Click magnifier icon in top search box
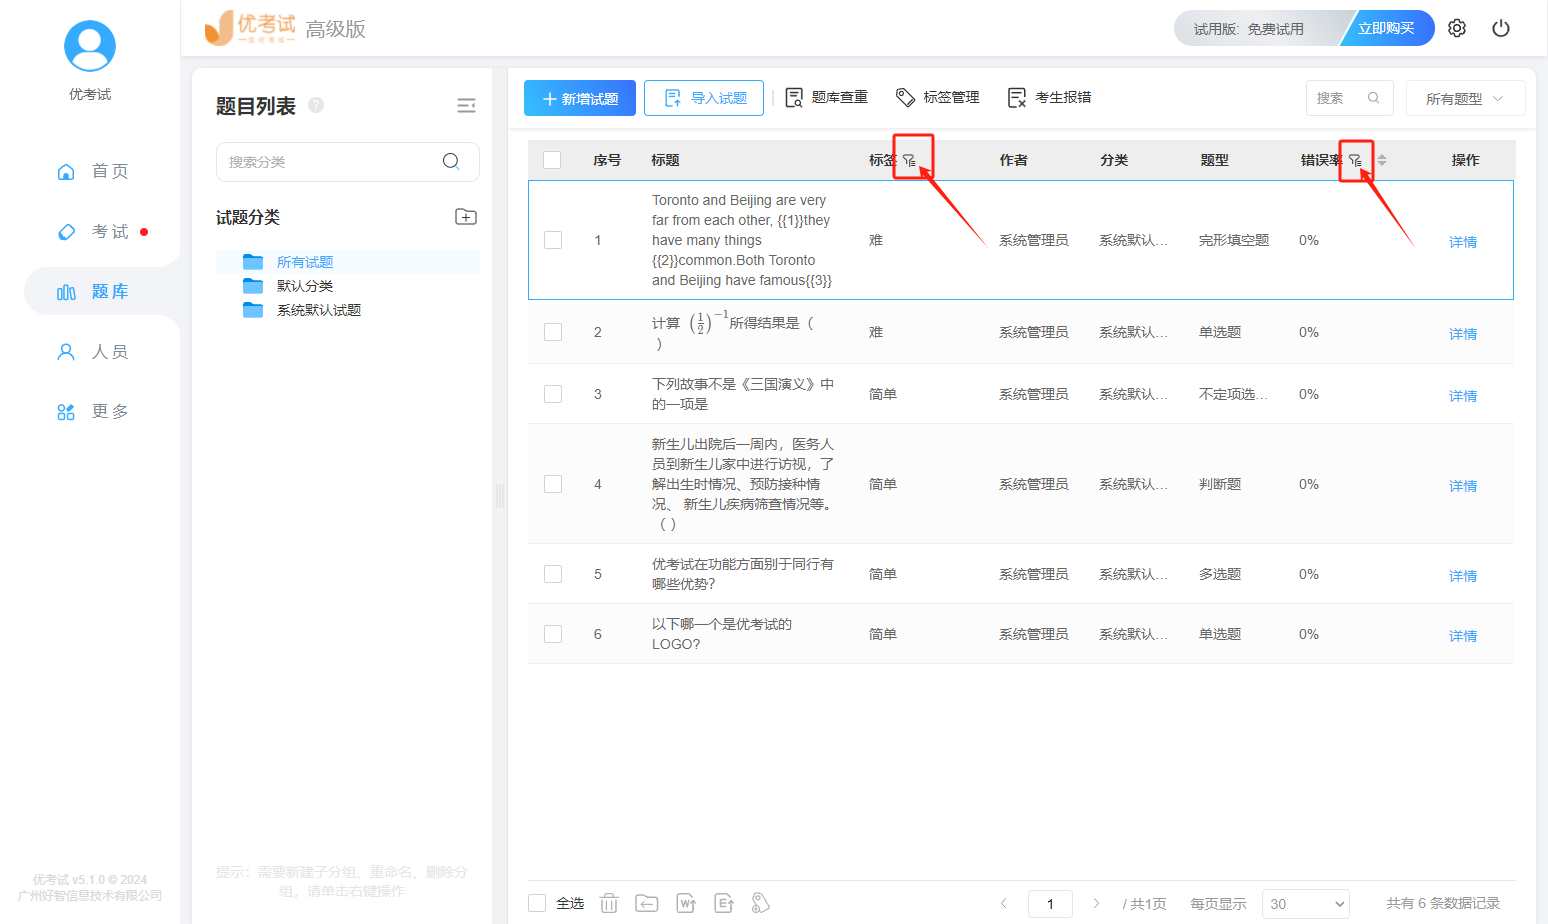The image size is (1548, 924). [x=1374, y=98]
